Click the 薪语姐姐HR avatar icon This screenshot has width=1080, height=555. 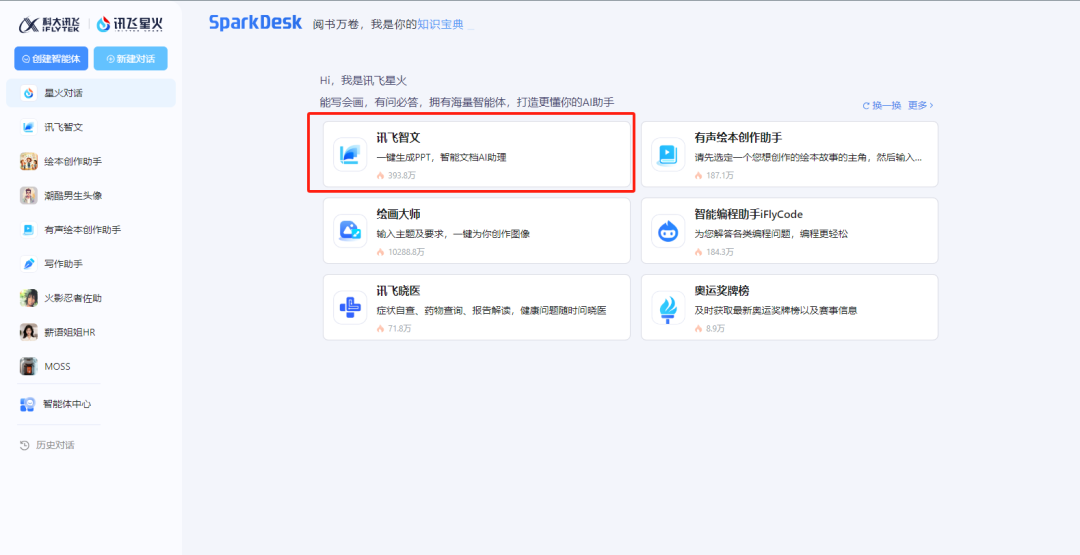[28, 332]
